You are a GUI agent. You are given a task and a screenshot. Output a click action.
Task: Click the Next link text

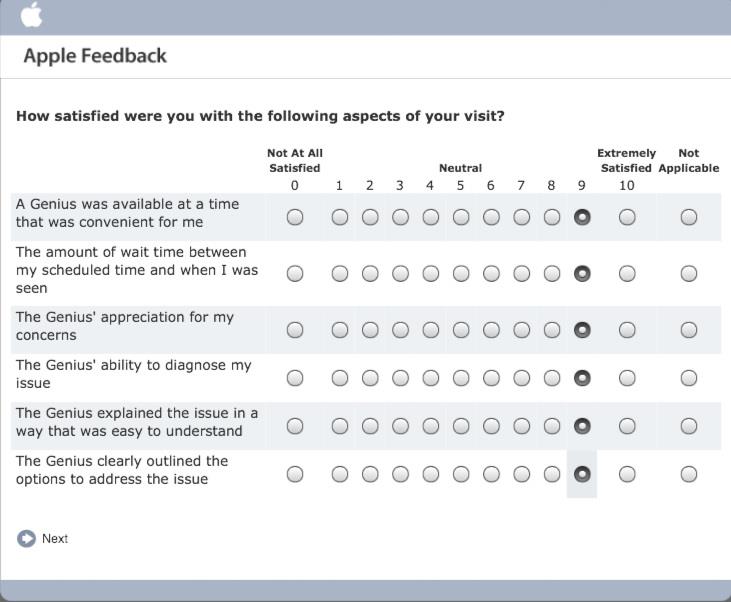(x=55, y=539)
